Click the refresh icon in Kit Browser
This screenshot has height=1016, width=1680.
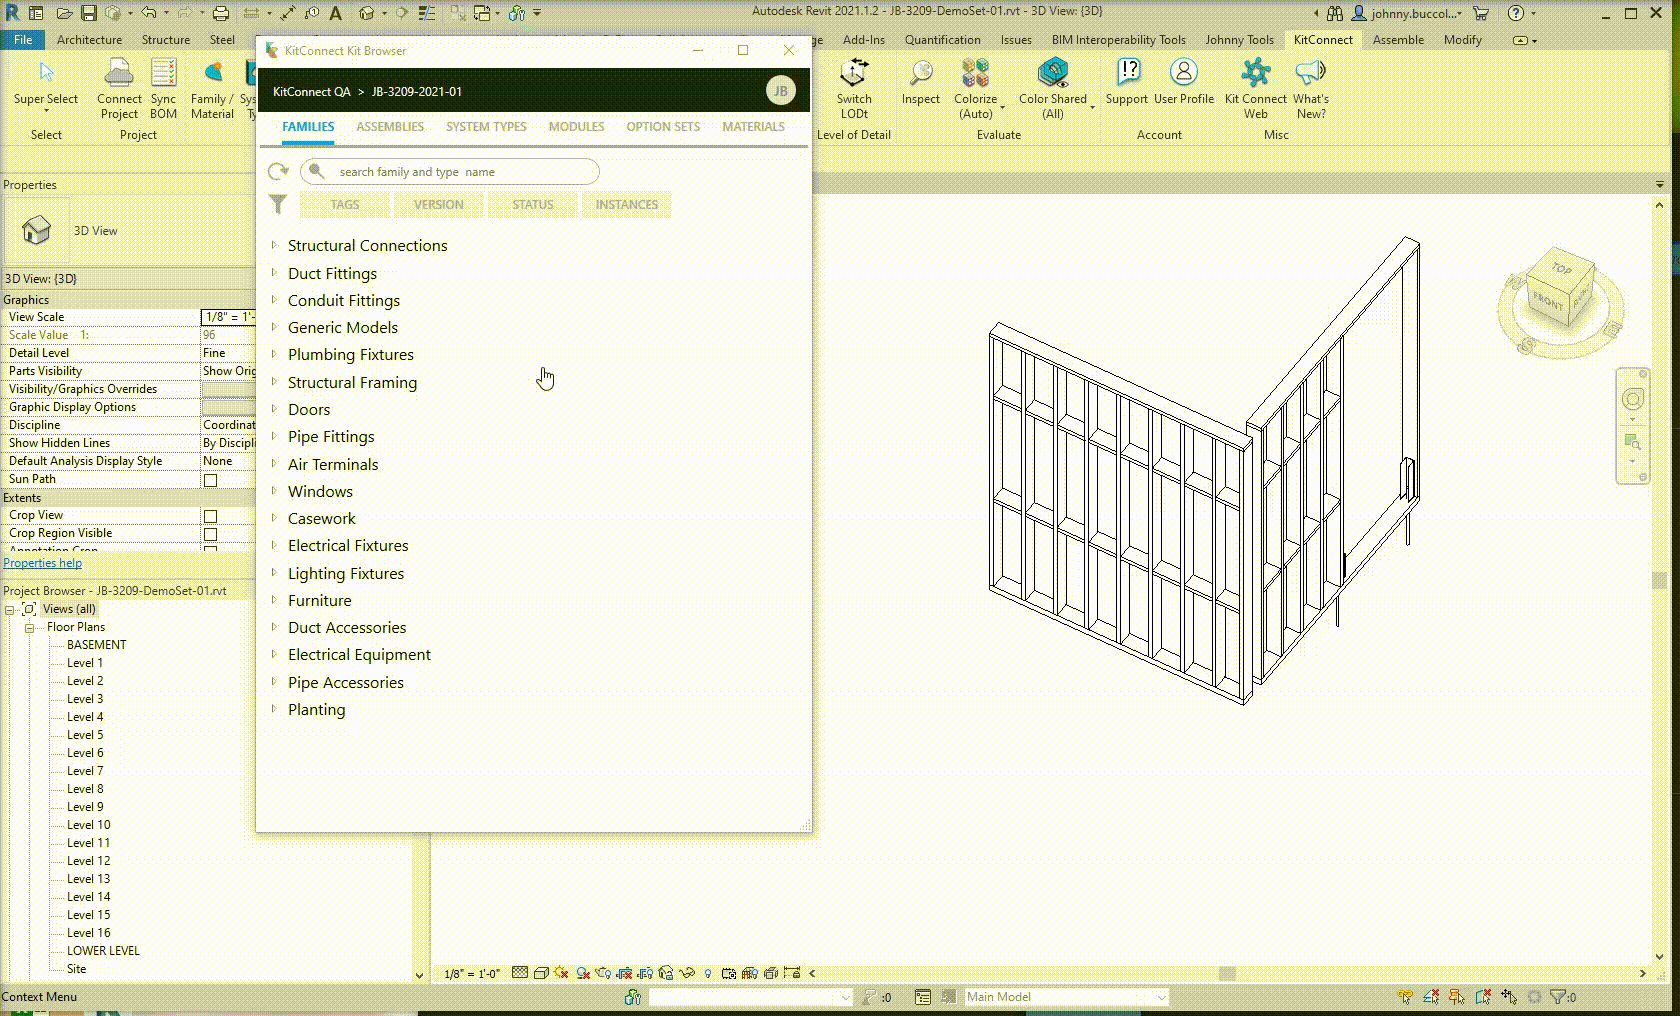point(278,172)
